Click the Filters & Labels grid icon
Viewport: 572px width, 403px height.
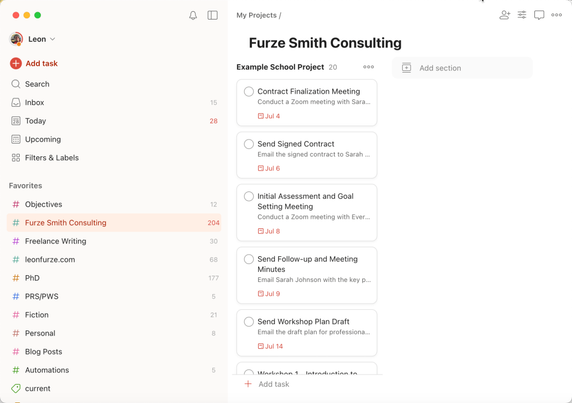pos(16,158)
